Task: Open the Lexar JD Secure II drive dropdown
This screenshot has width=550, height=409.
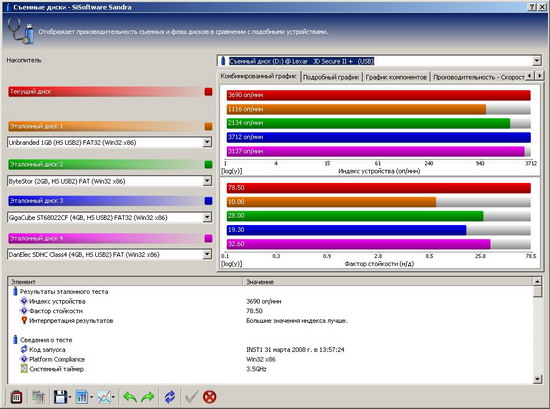Action: pyautogui.click(x=537, y=61)
